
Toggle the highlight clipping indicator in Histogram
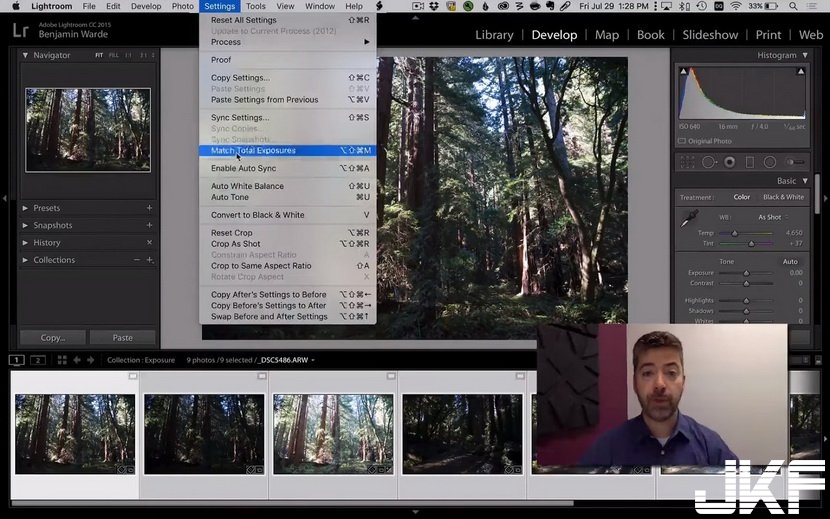(801, 71)
